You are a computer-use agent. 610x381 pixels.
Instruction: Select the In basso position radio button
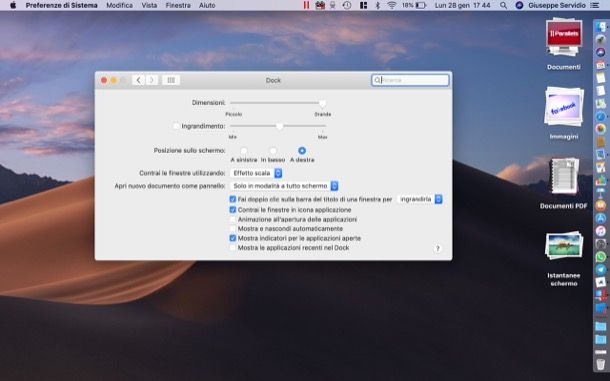273,150
